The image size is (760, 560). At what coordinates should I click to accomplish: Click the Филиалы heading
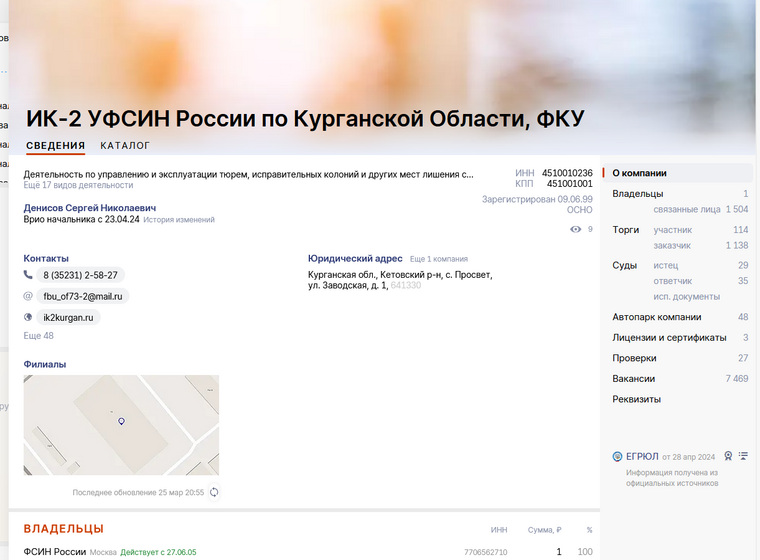[x=45, y=364]
